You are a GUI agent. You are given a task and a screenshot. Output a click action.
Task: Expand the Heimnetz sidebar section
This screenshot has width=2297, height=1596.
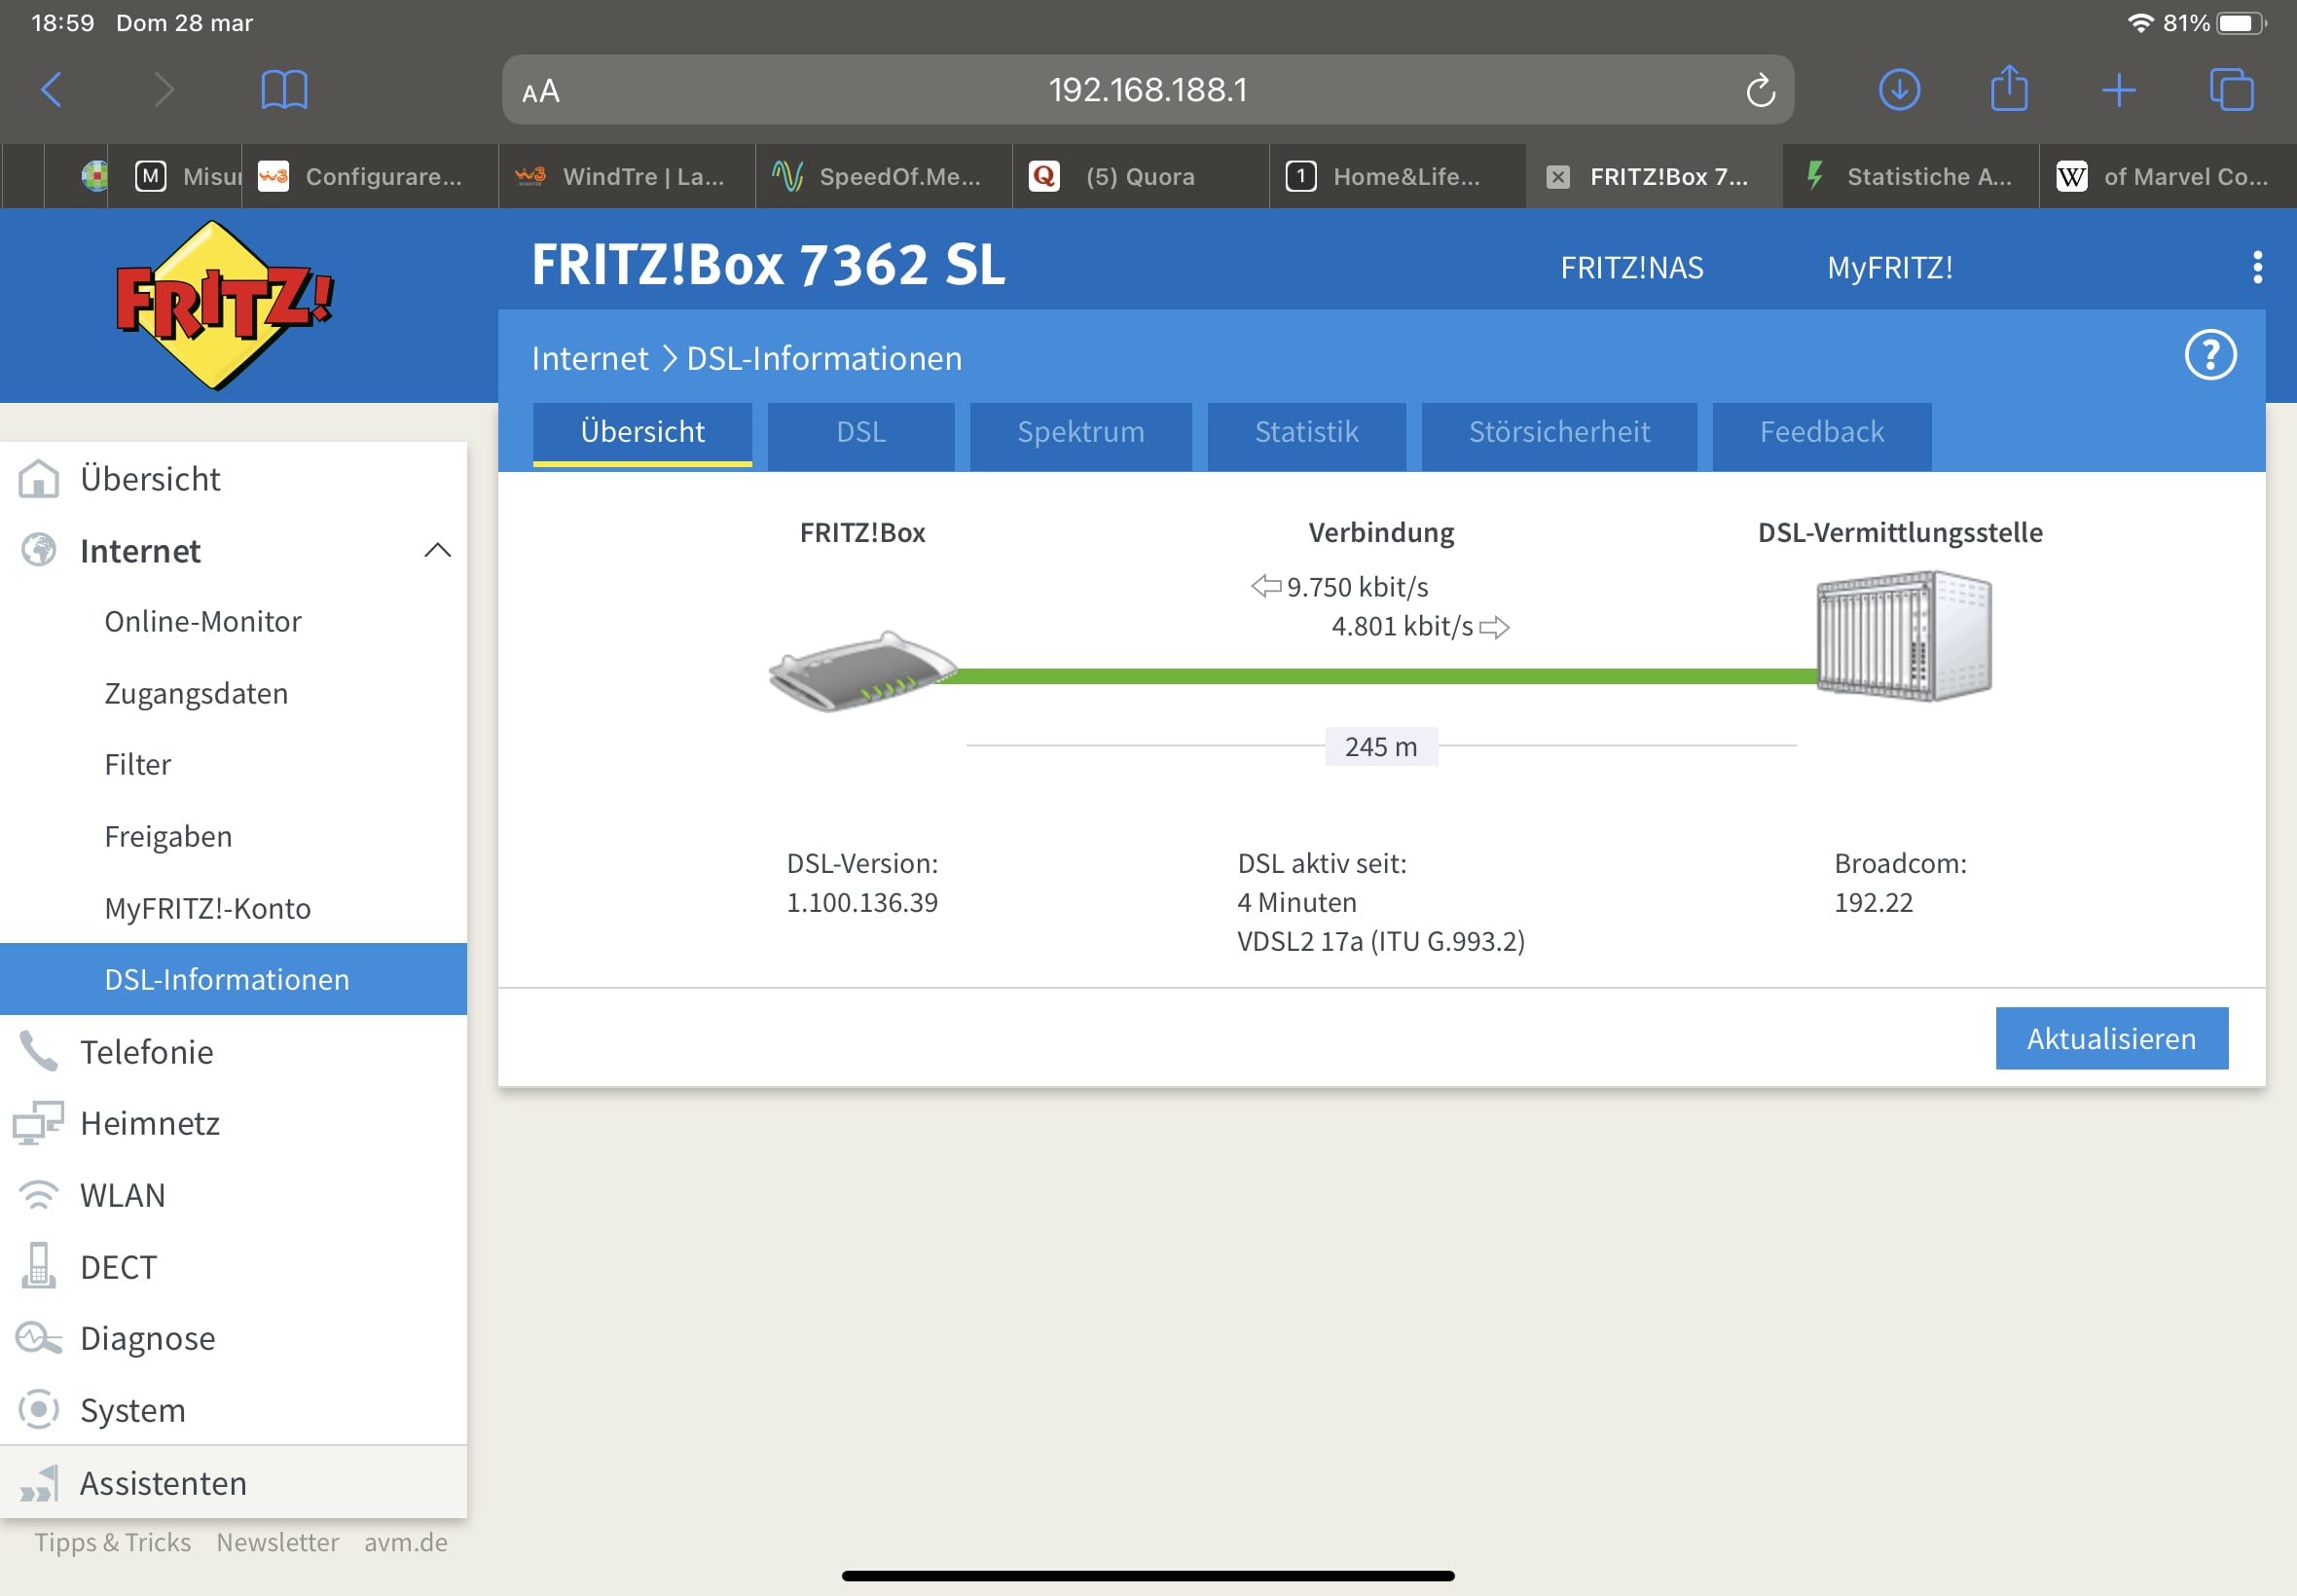coord(149,1123)
